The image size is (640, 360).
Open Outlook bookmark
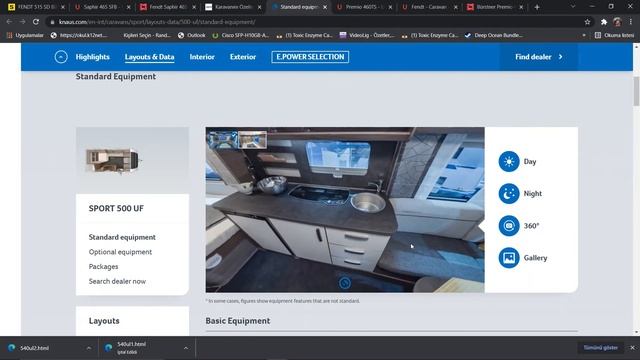pyautogui.click(x=192, y=36)
